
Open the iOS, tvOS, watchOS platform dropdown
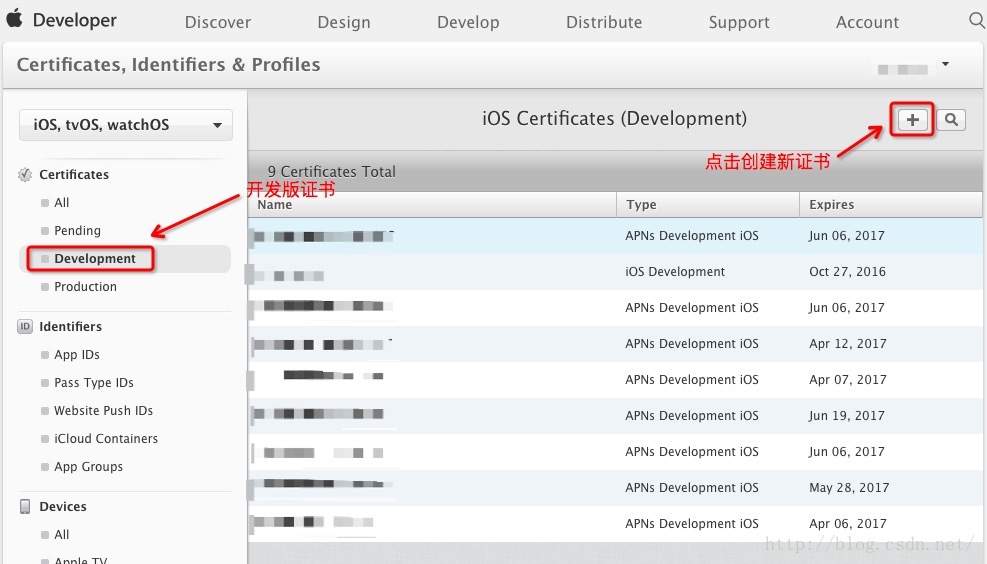126,125
